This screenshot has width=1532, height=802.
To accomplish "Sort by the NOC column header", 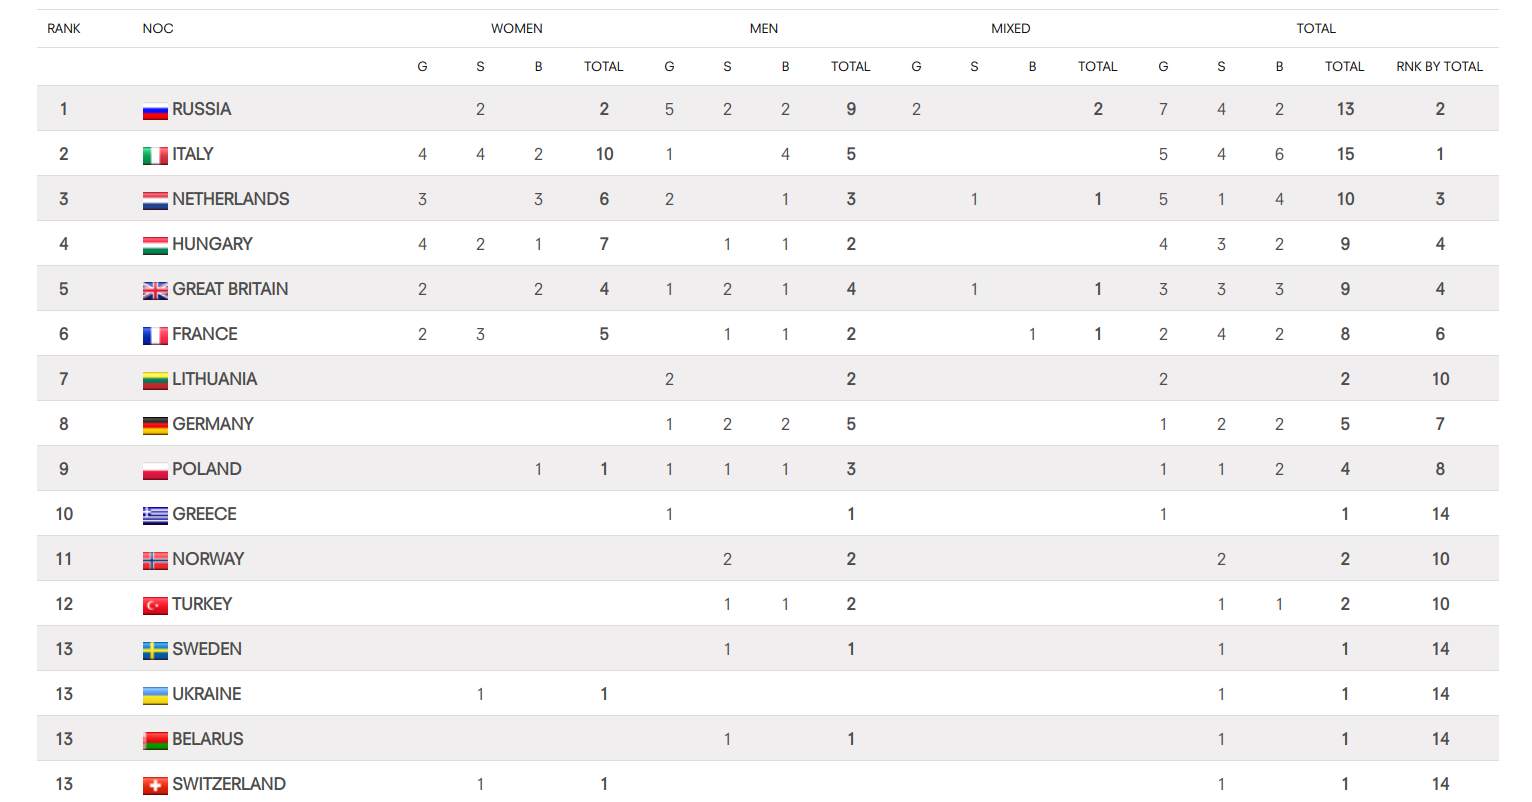I will (158, 29).
